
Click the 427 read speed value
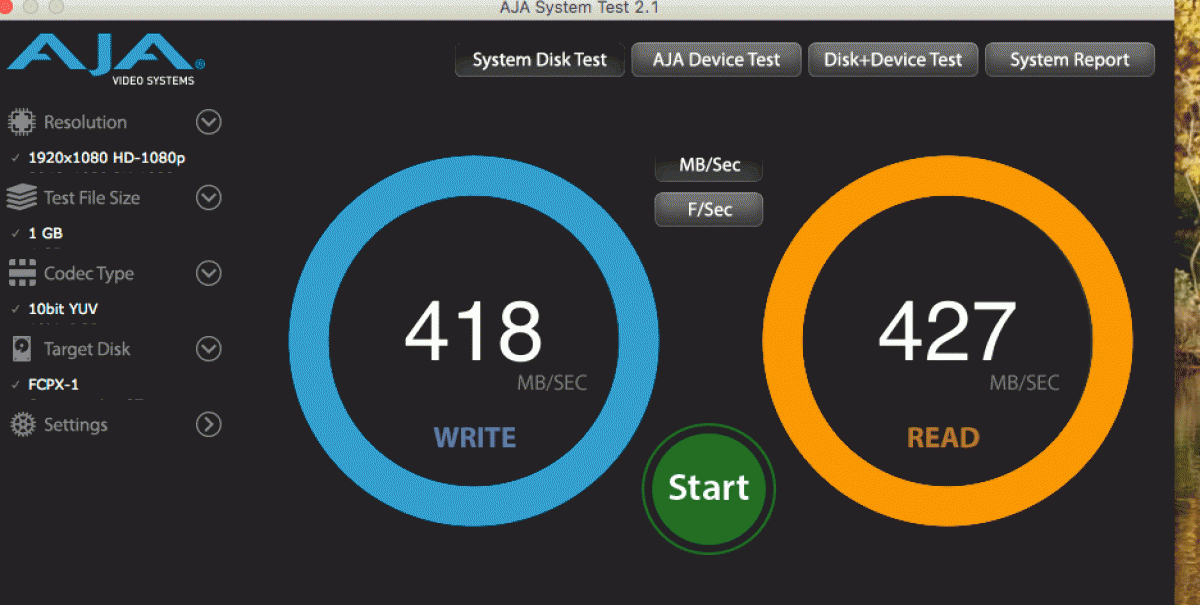pos(947,331)
